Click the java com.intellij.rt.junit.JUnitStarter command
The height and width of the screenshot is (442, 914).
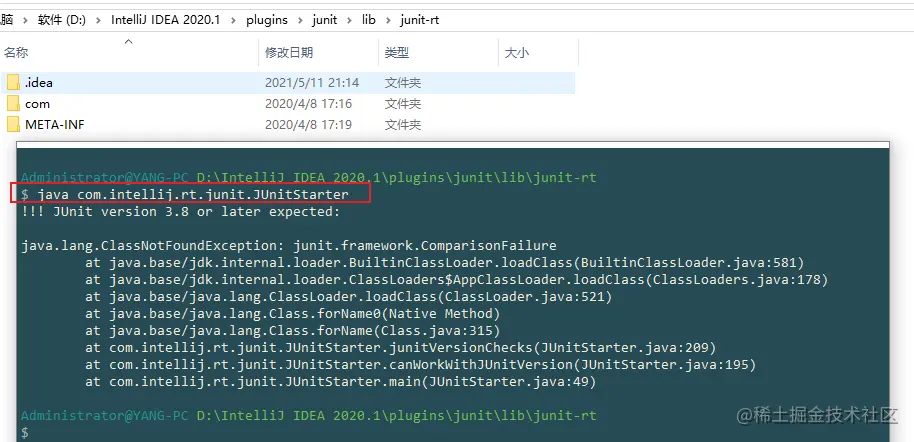pos(193,195)
